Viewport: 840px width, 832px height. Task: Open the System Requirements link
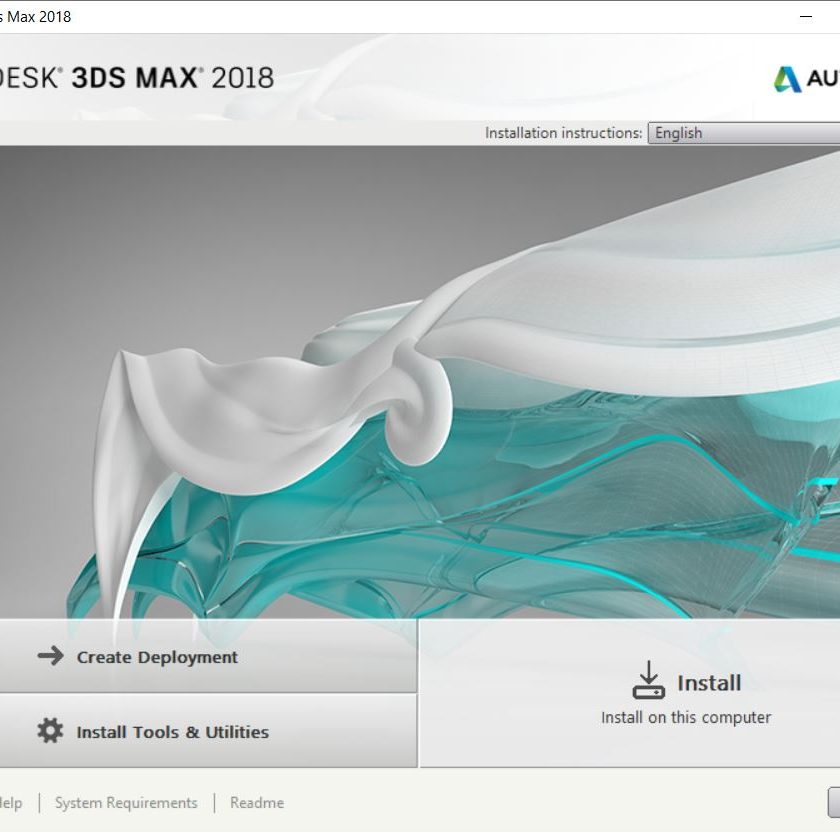pyautogui.click(x=126, y=803)
